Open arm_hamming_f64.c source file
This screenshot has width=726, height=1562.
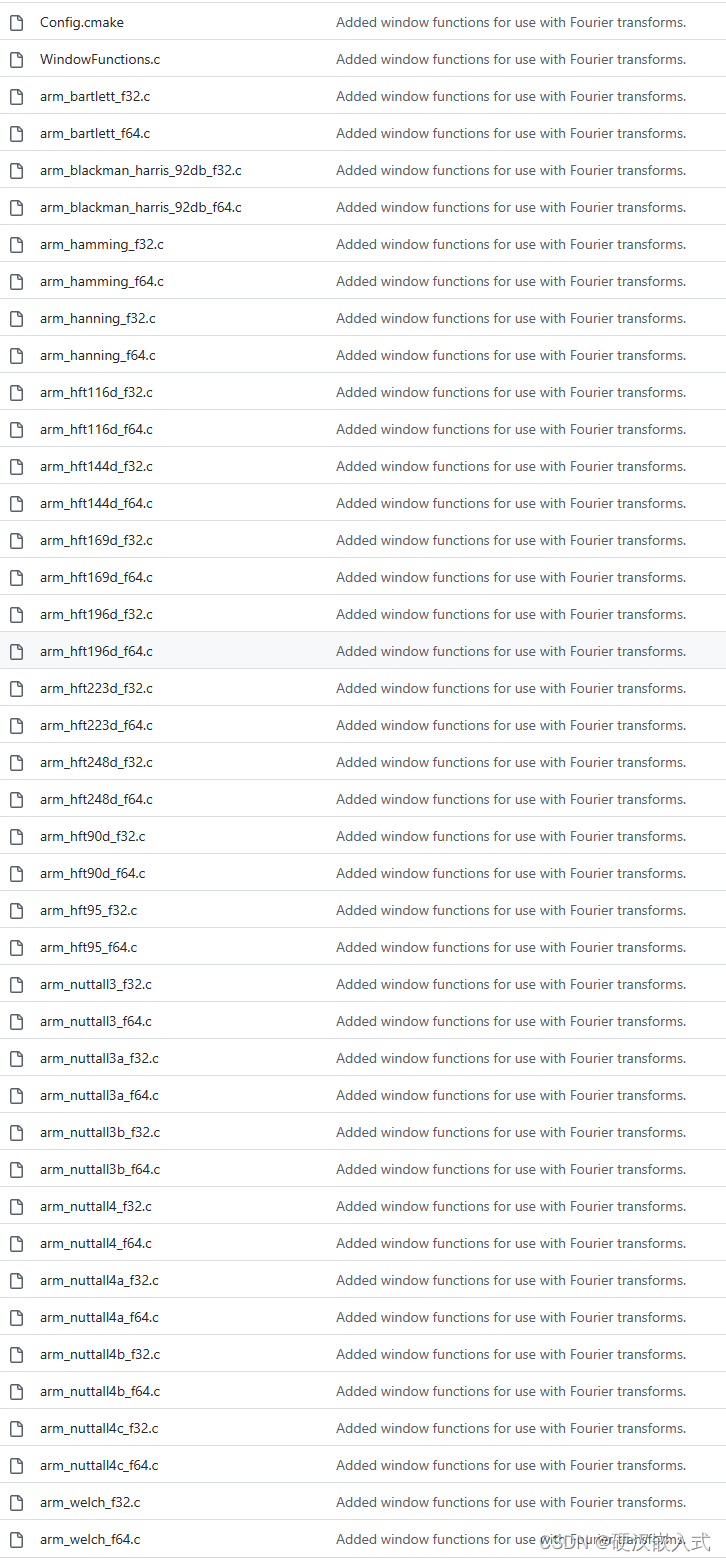point(102,281)
